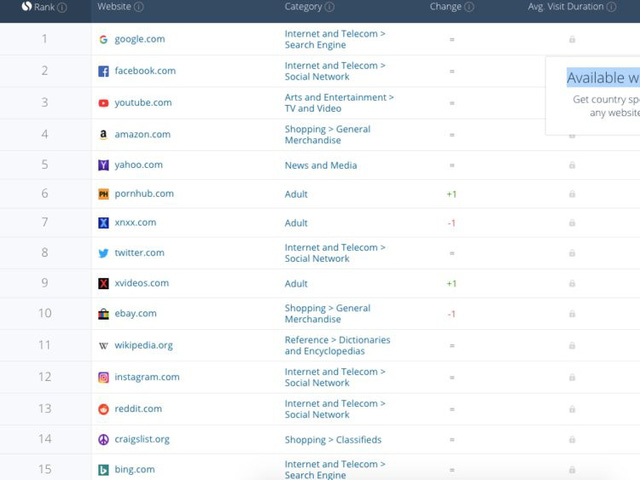Click the YouTube favicon icon

[103, 103]
